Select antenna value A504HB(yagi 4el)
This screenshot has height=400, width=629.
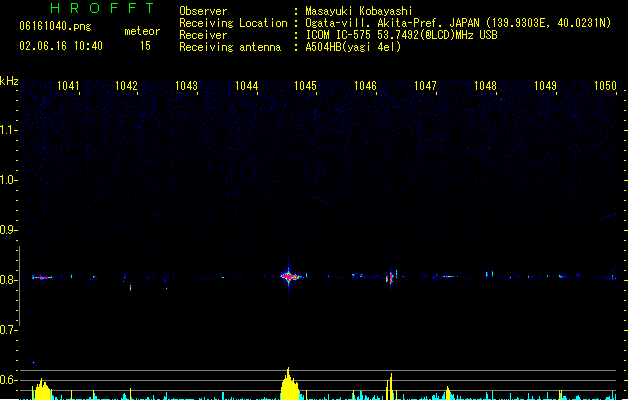click(353, 47)
